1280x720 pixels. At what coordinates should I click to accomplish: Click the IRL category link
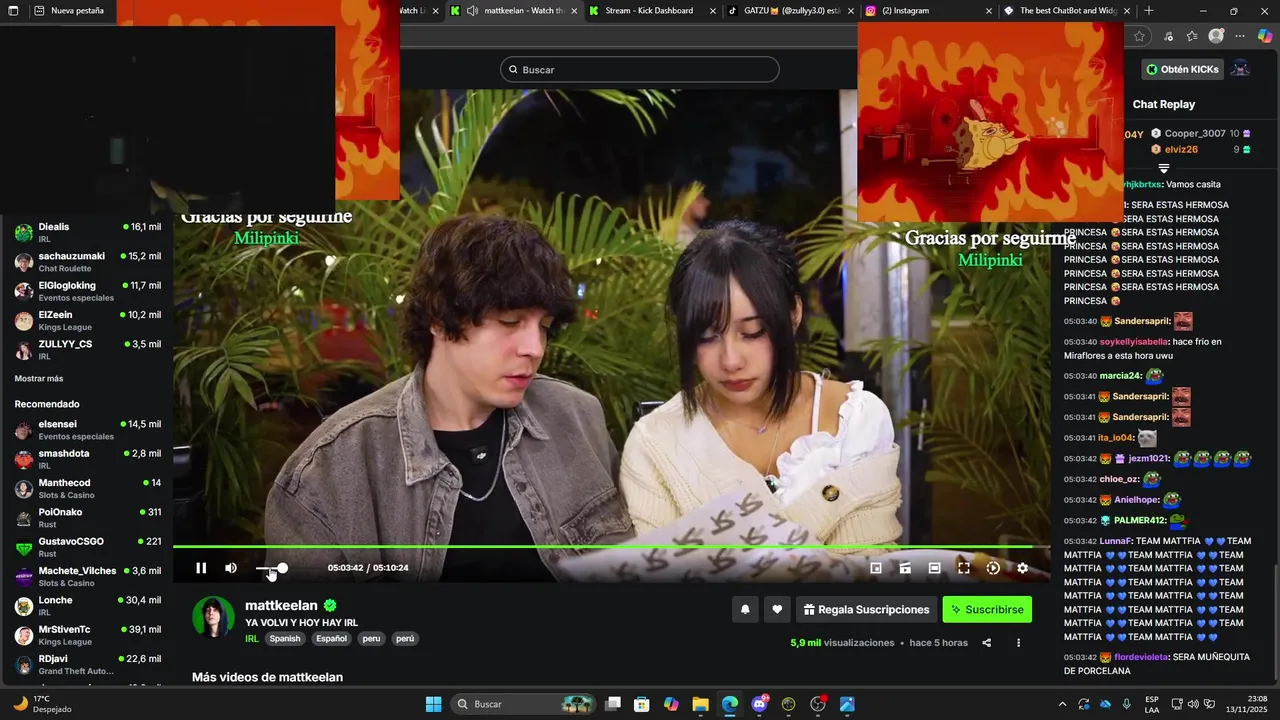click(252, 638)
